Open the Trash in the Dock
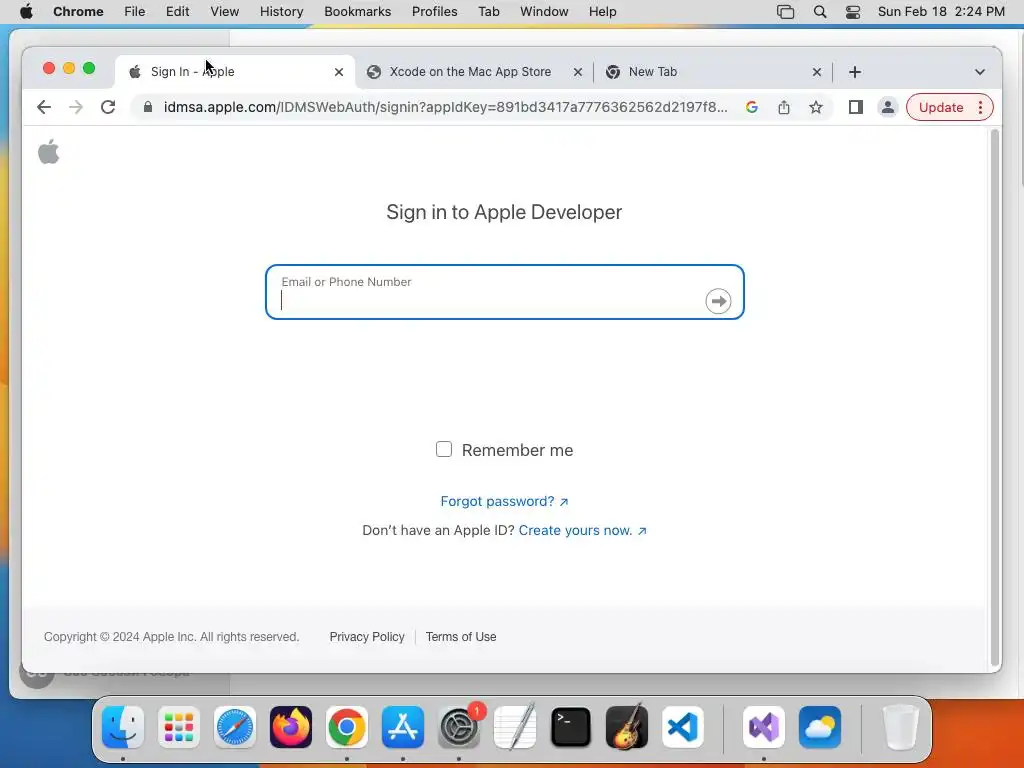The width and height of the screenshot is (1024, 768). pyautogui.click(x=901, y=727)
